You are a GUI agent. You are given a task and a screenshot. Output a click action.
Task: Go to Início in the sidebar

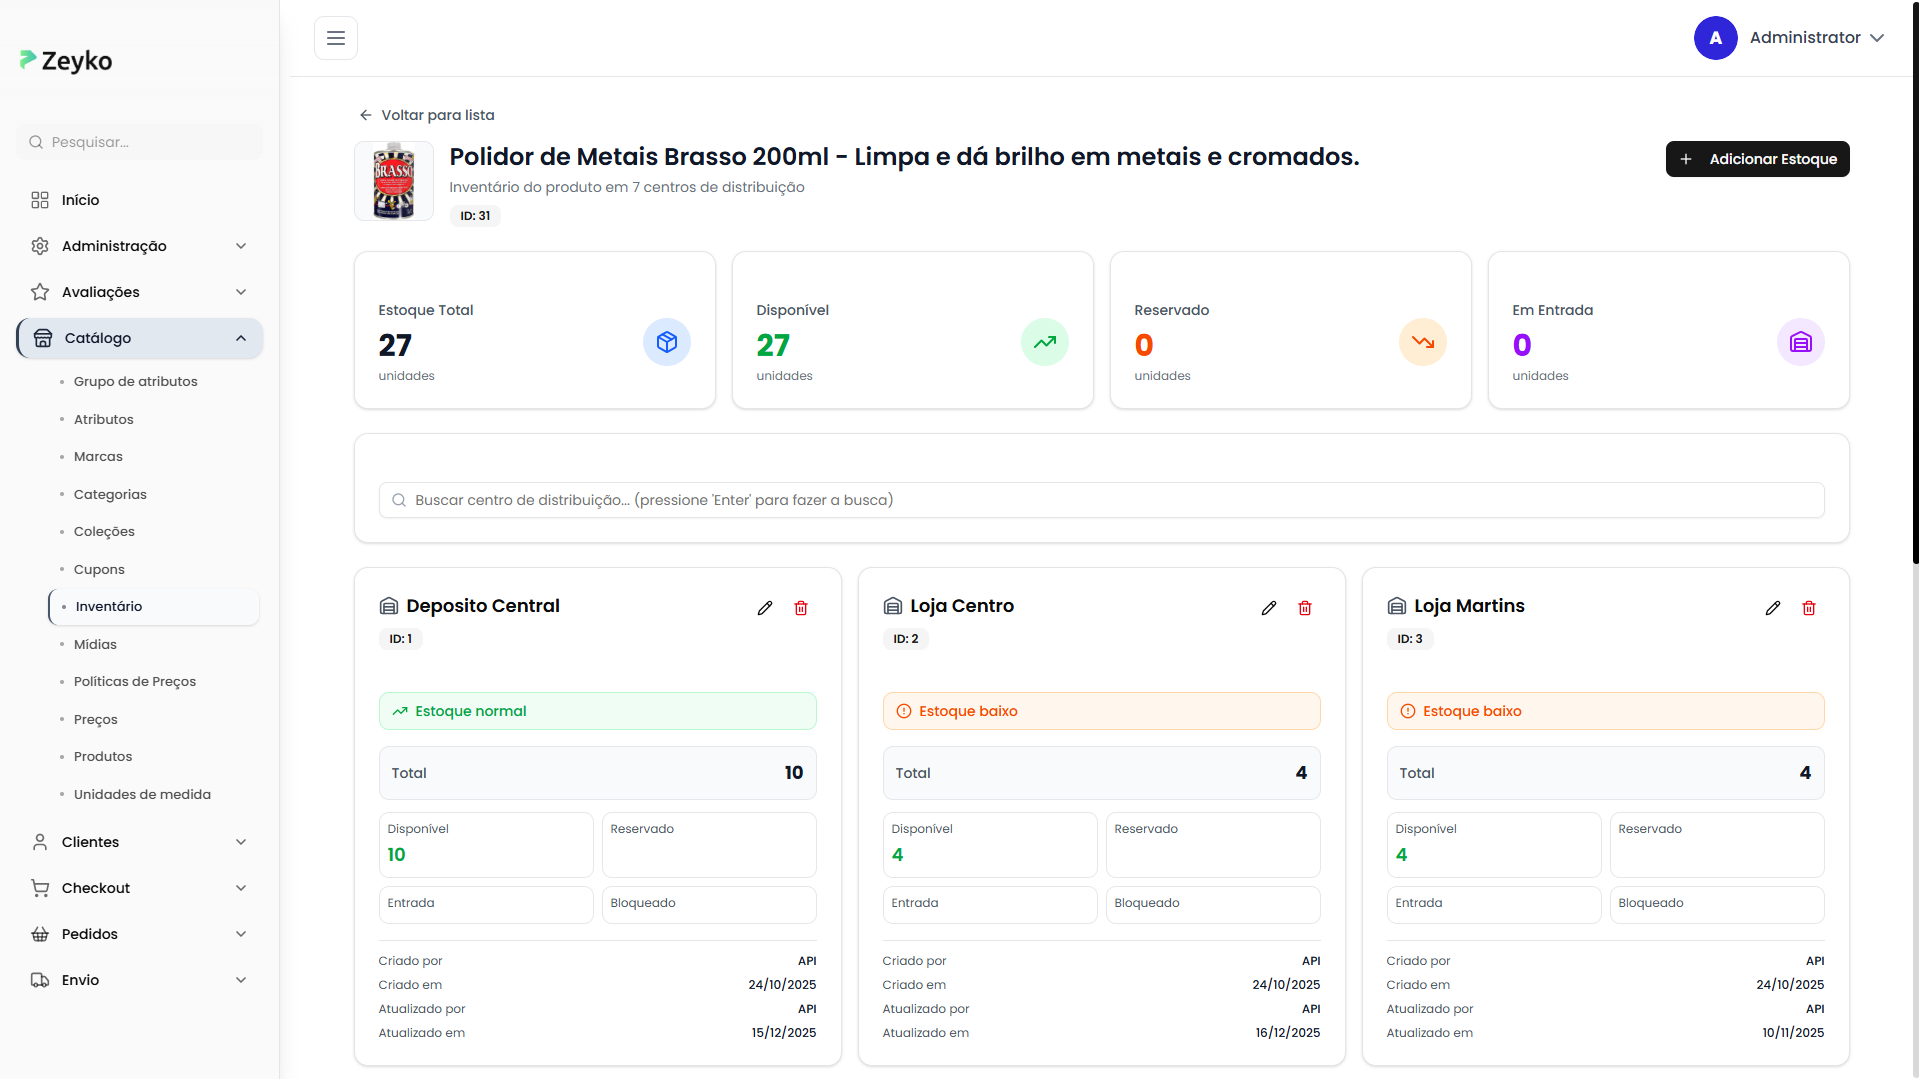click(80, 200)
